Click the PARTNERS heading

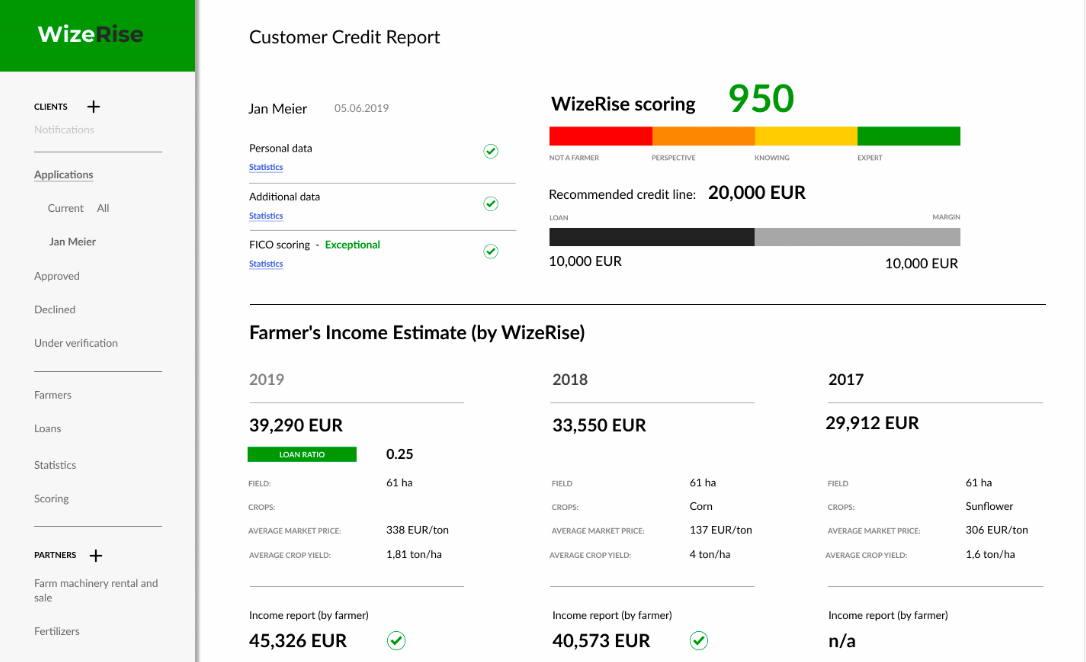tap(55, 555)
